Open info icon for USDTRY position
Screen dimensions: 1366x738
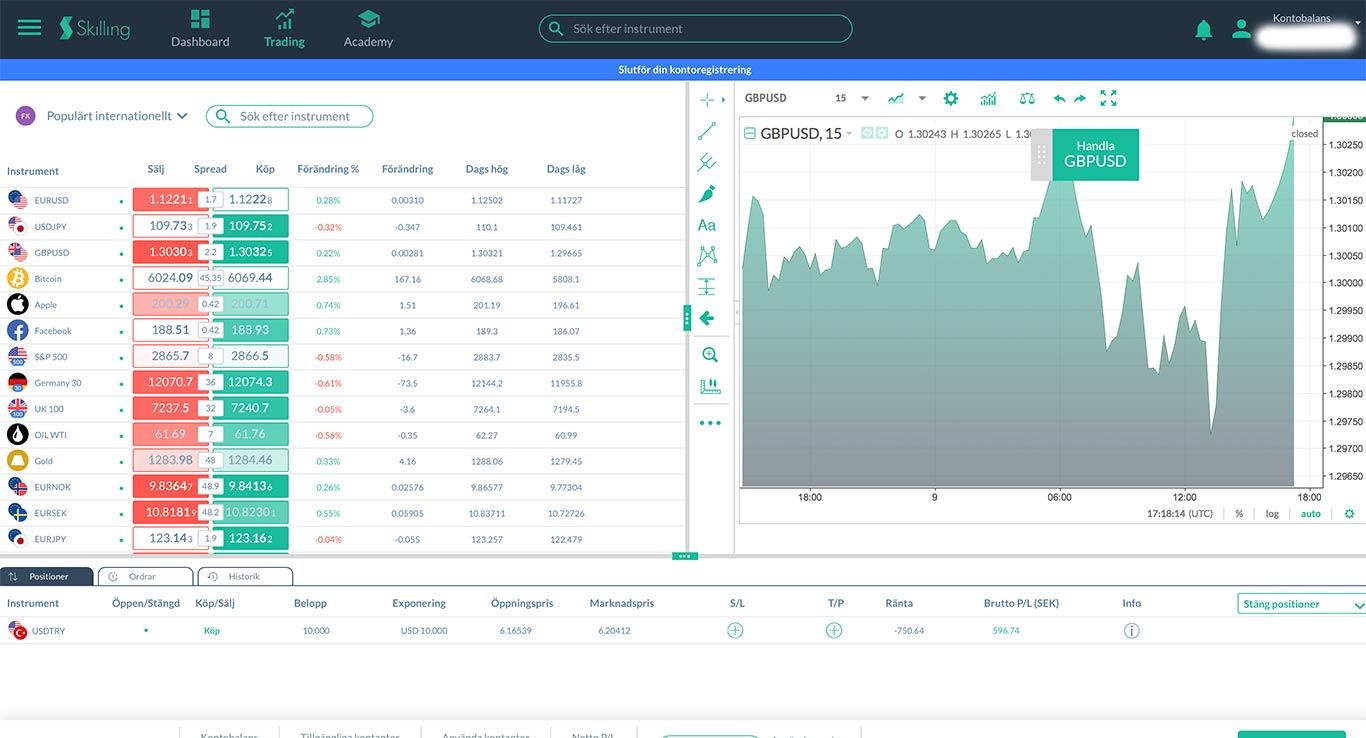click(1132, 631)
